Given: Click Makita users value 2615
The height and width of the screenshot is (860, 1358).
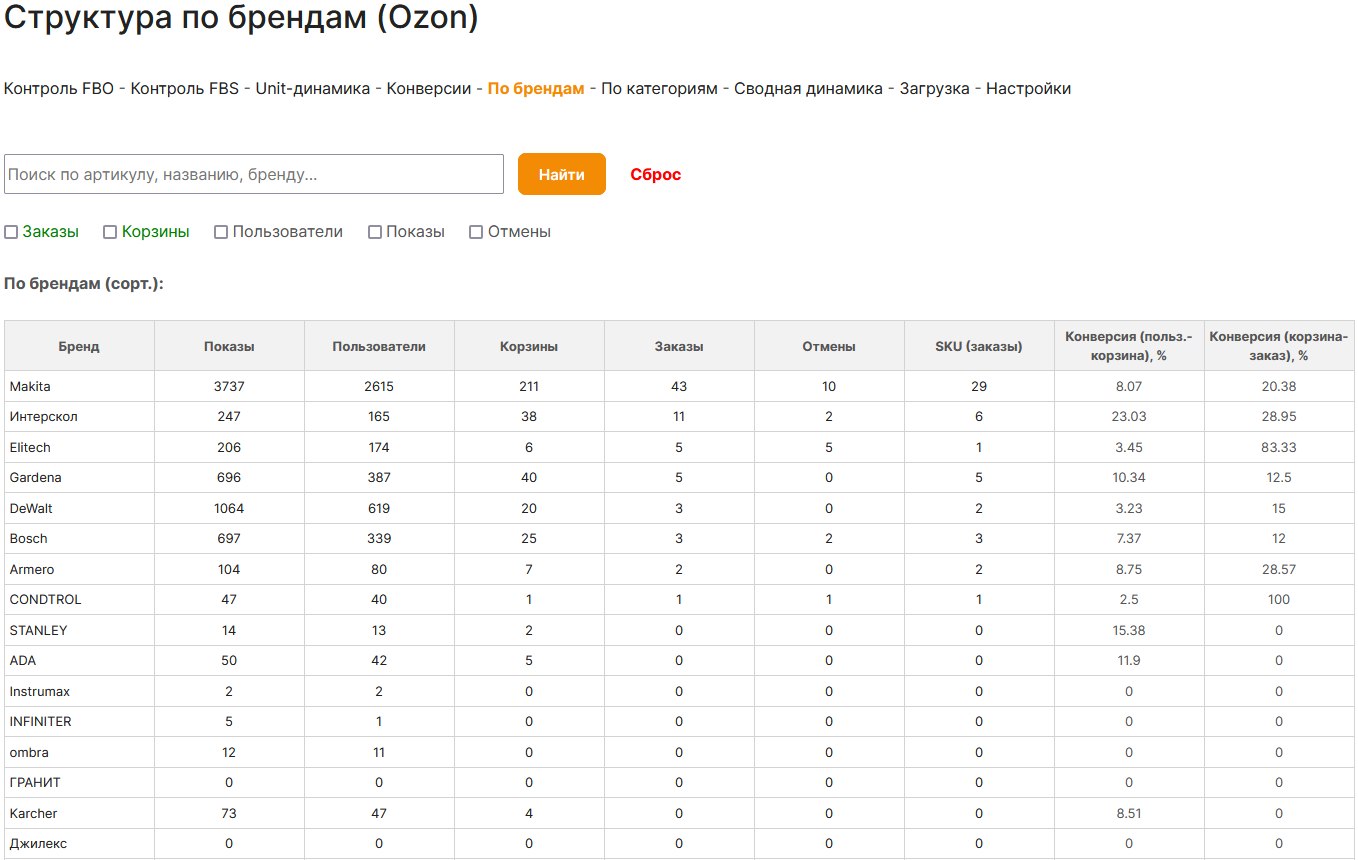Looking at the screenshot, I should (x=379, y=386).
